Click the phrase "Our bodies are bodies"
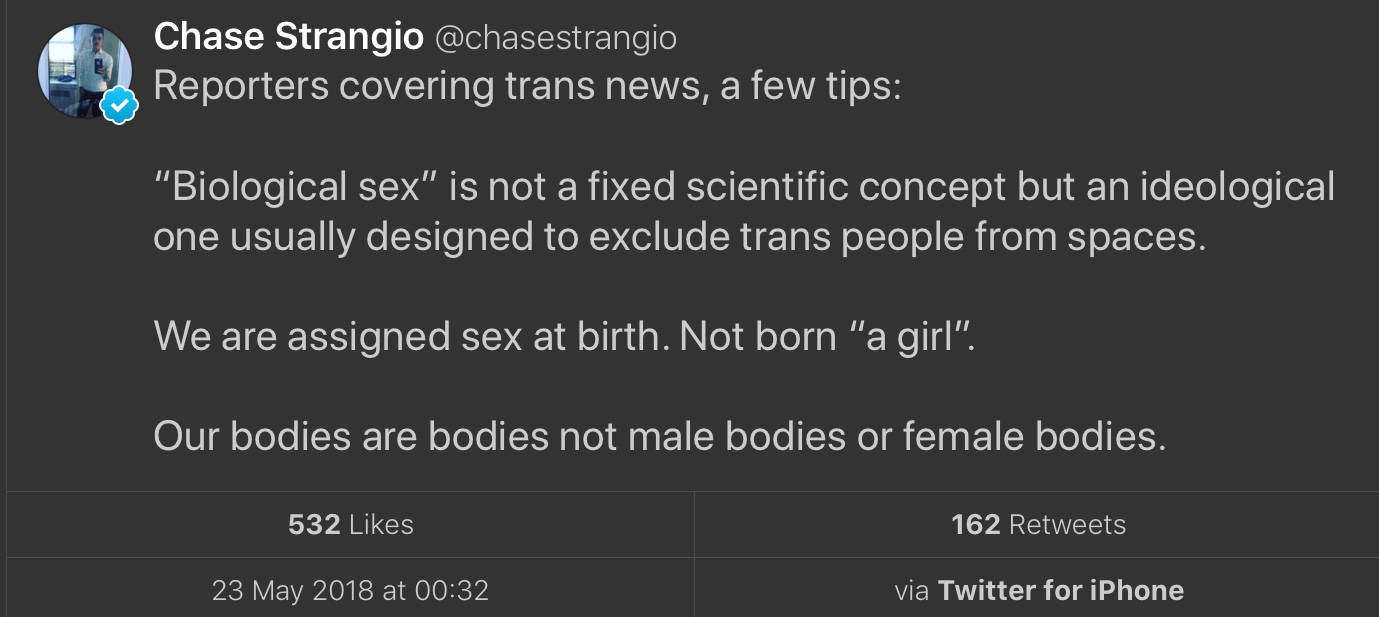 pos(351,436)
